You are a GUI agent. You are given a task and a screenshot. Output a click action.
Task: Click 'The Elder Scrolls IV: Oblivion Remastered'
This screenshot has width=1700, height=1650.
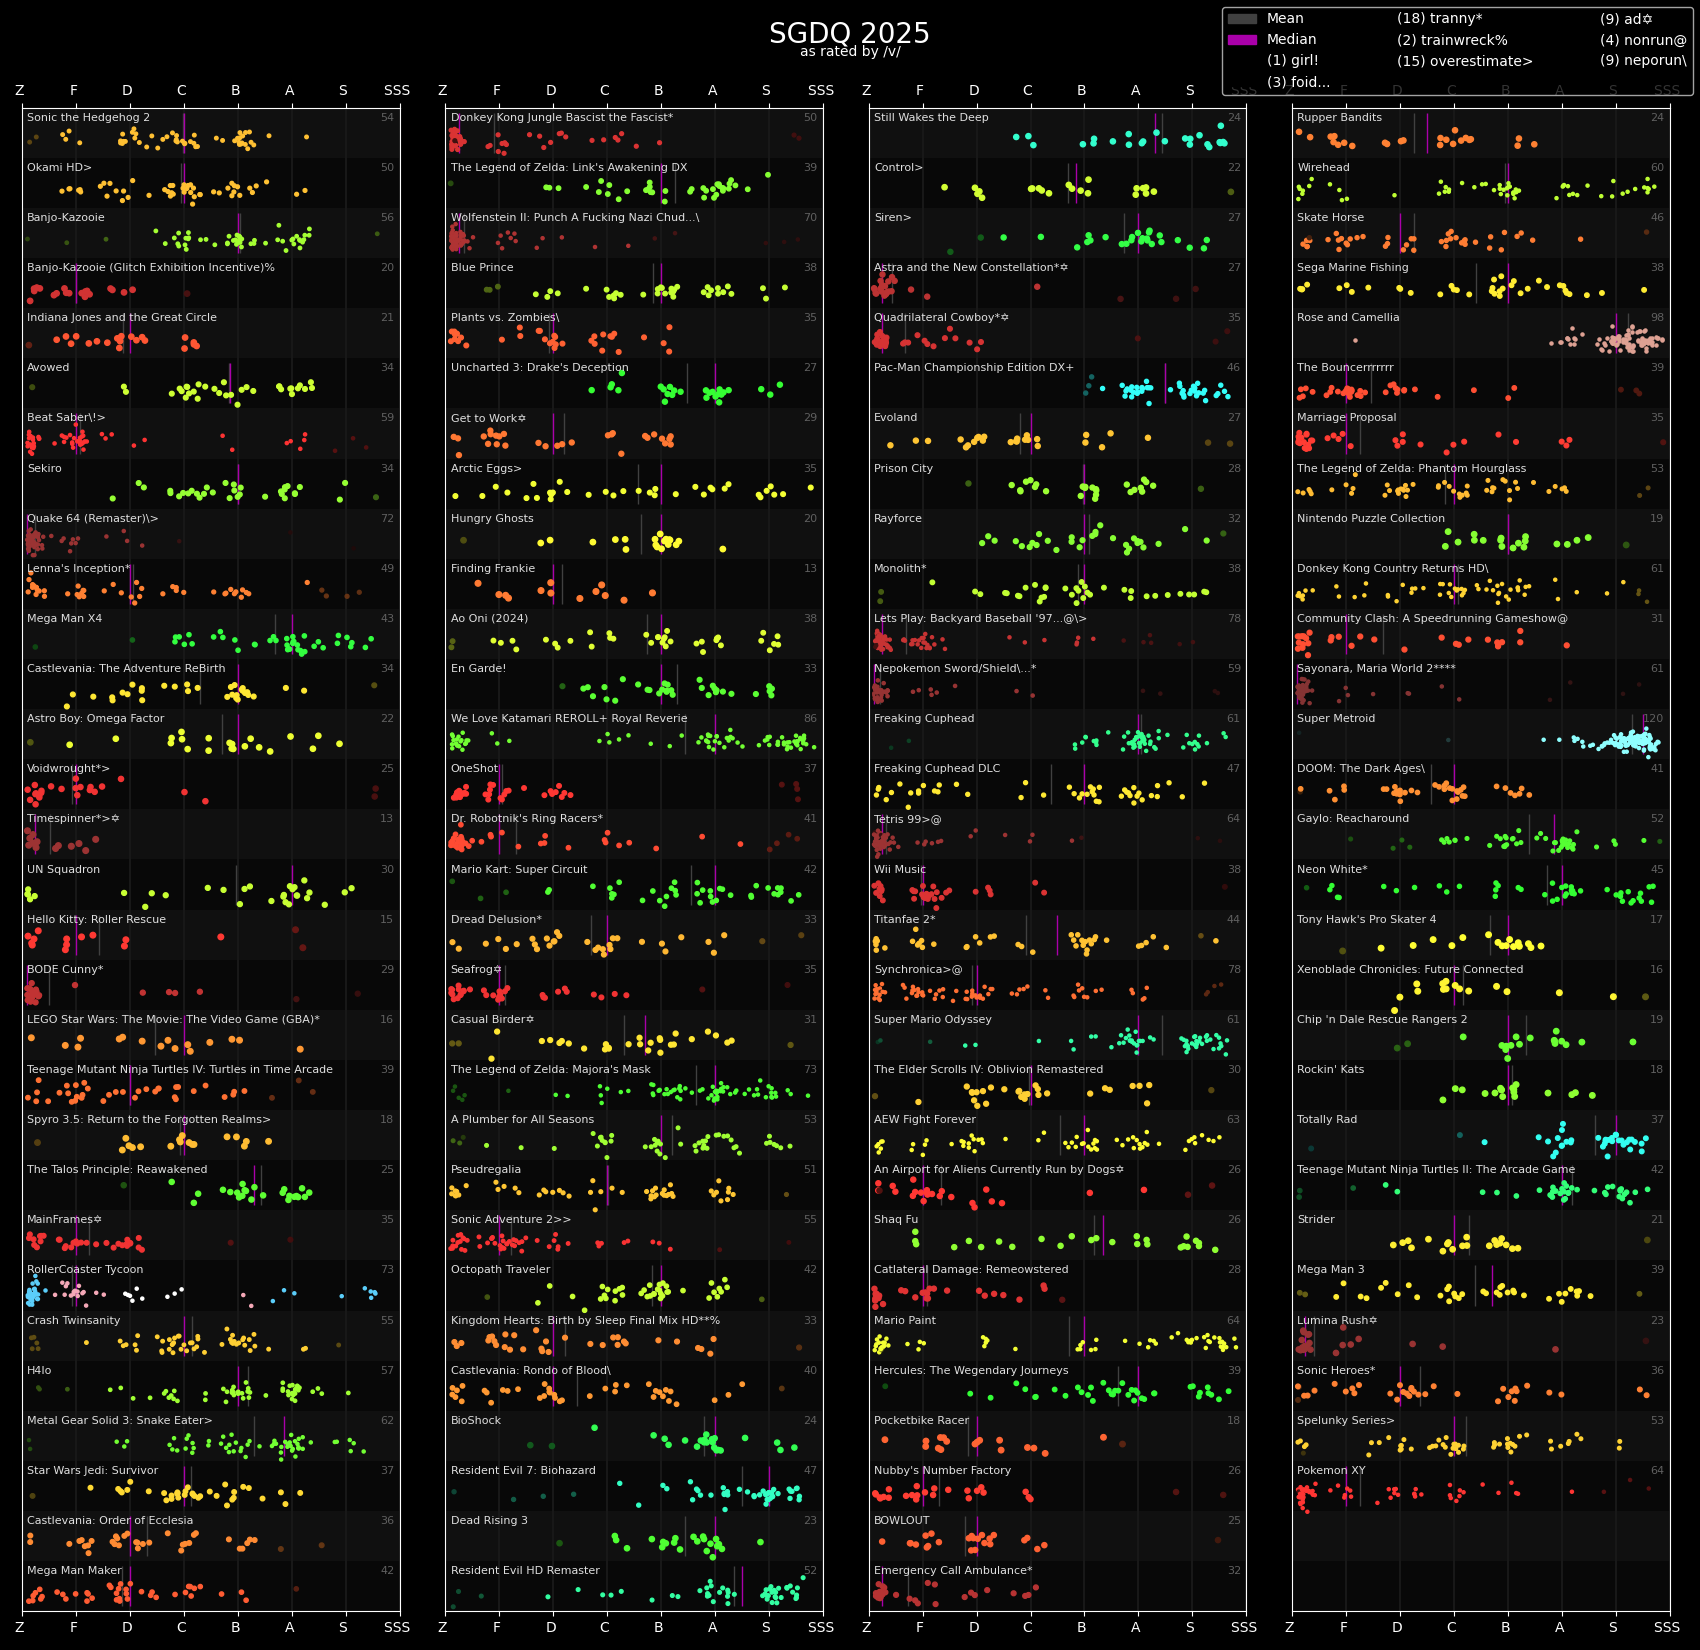[x=989, y=1070]
